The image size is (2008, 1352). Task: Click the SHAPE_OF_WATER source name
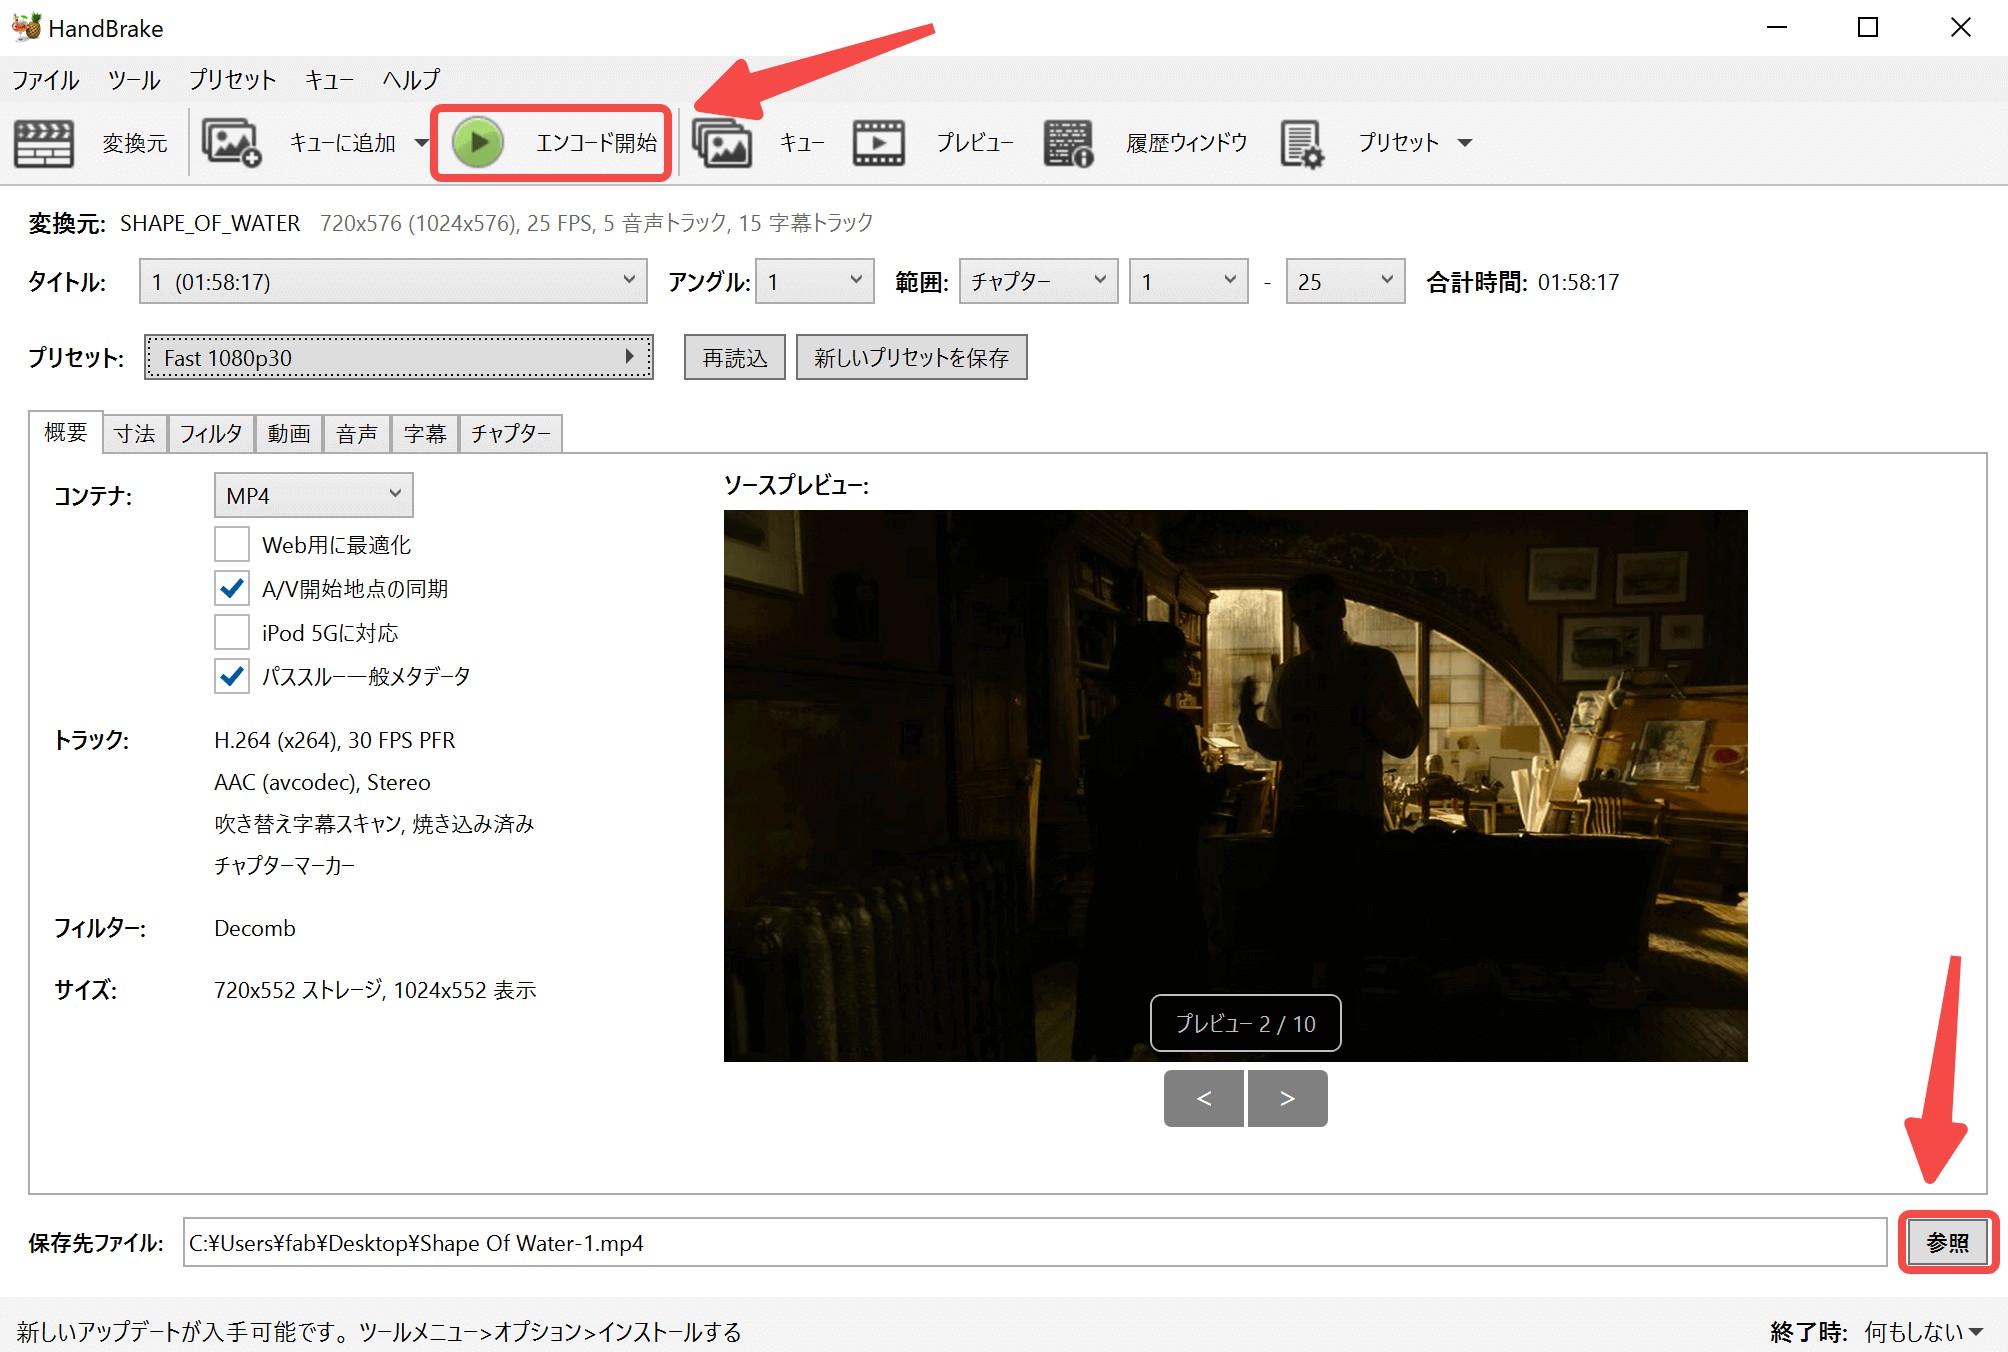(x=210, y=223)
